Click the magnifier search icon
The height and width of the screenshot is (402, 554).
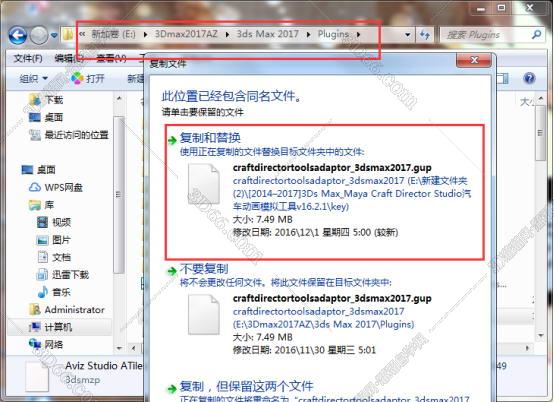[536, 34]
